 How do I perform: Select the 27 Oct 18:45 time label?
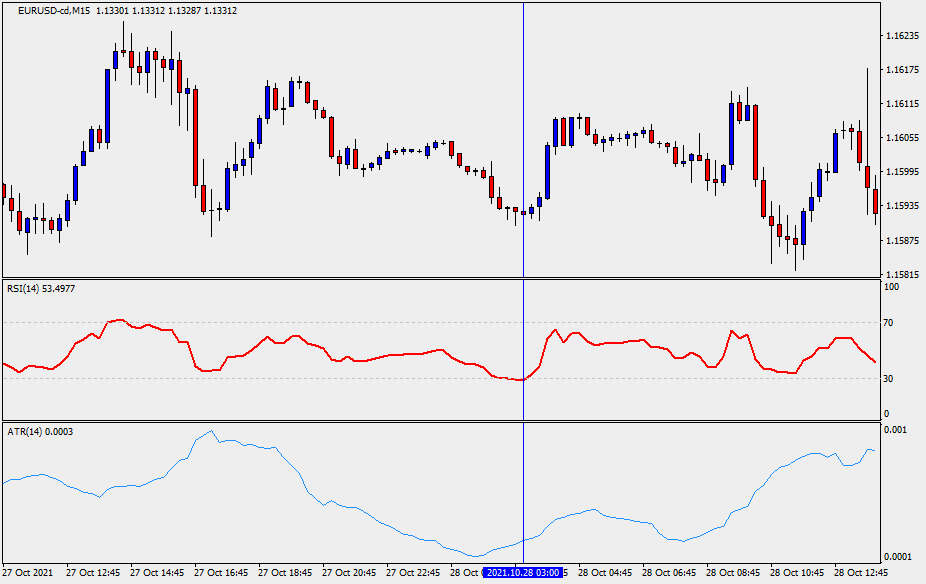[x=285, y=573]
